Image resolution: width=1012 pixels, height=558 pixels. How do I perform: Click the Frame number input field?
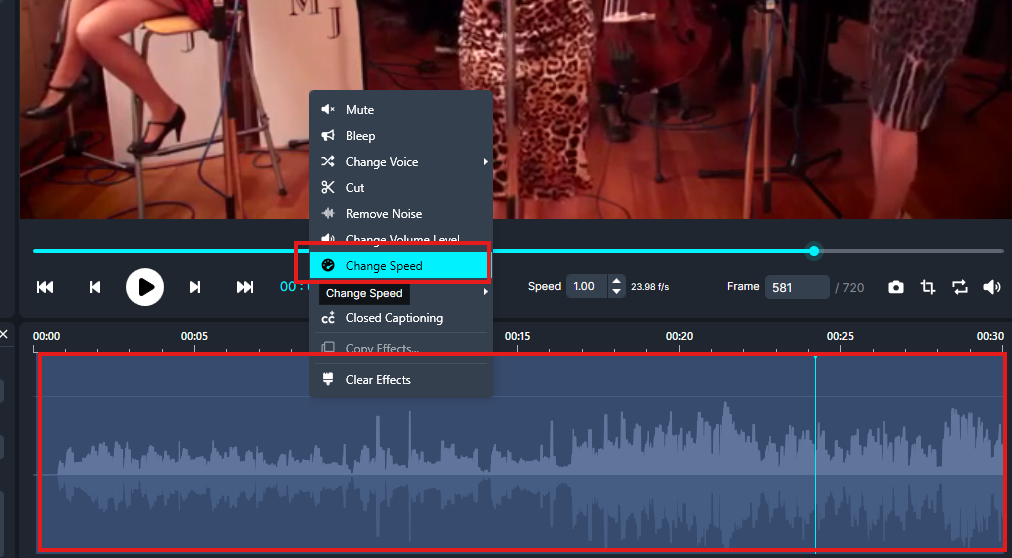(x=797, y=287)
